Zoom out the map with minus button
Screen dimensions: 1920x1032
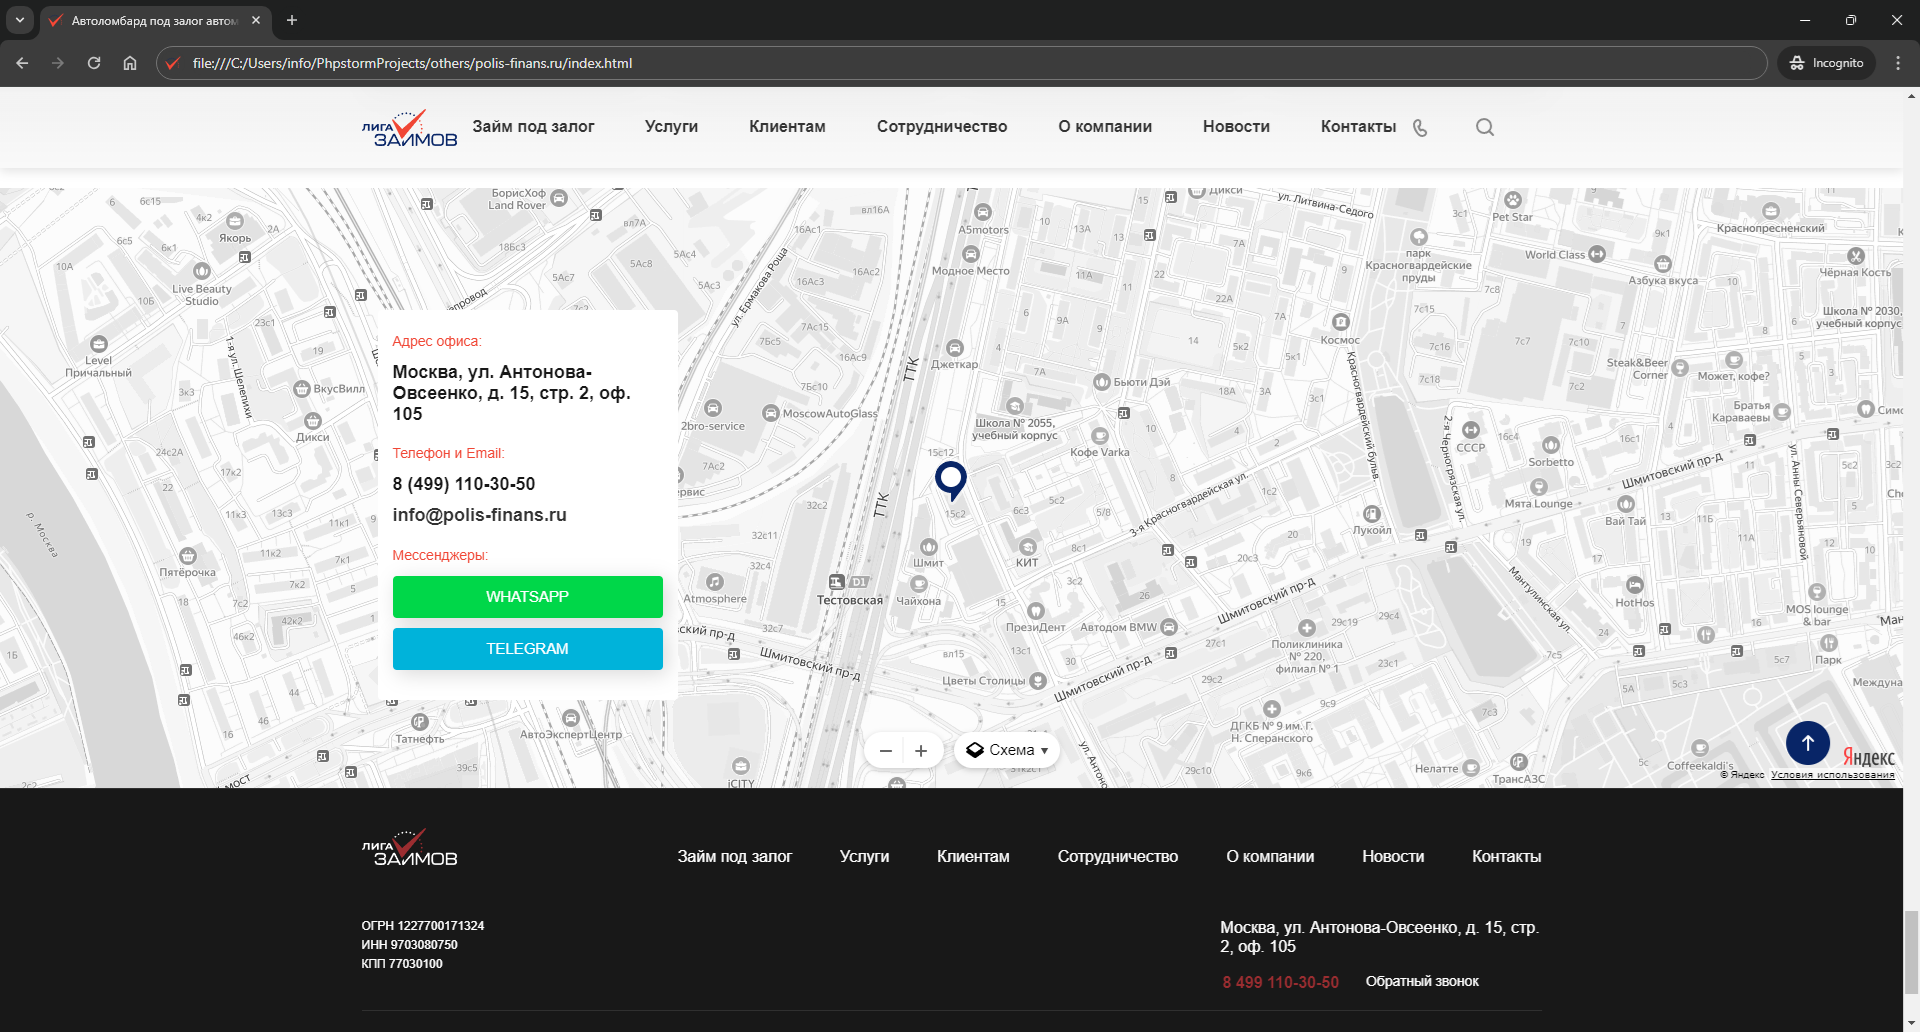(885, 751)
